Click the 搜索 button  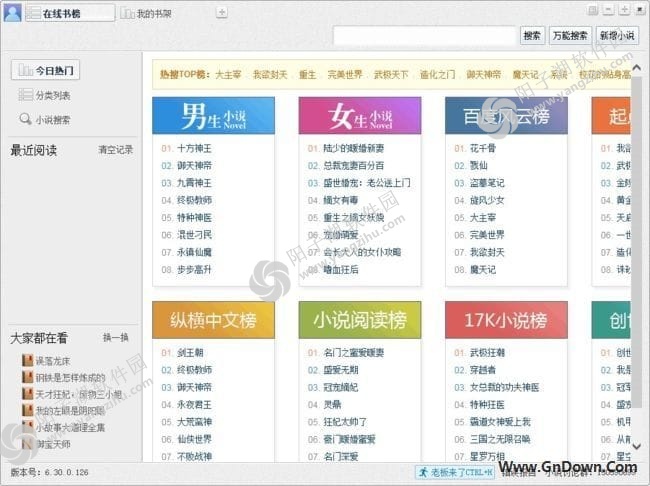pos(532,36)
